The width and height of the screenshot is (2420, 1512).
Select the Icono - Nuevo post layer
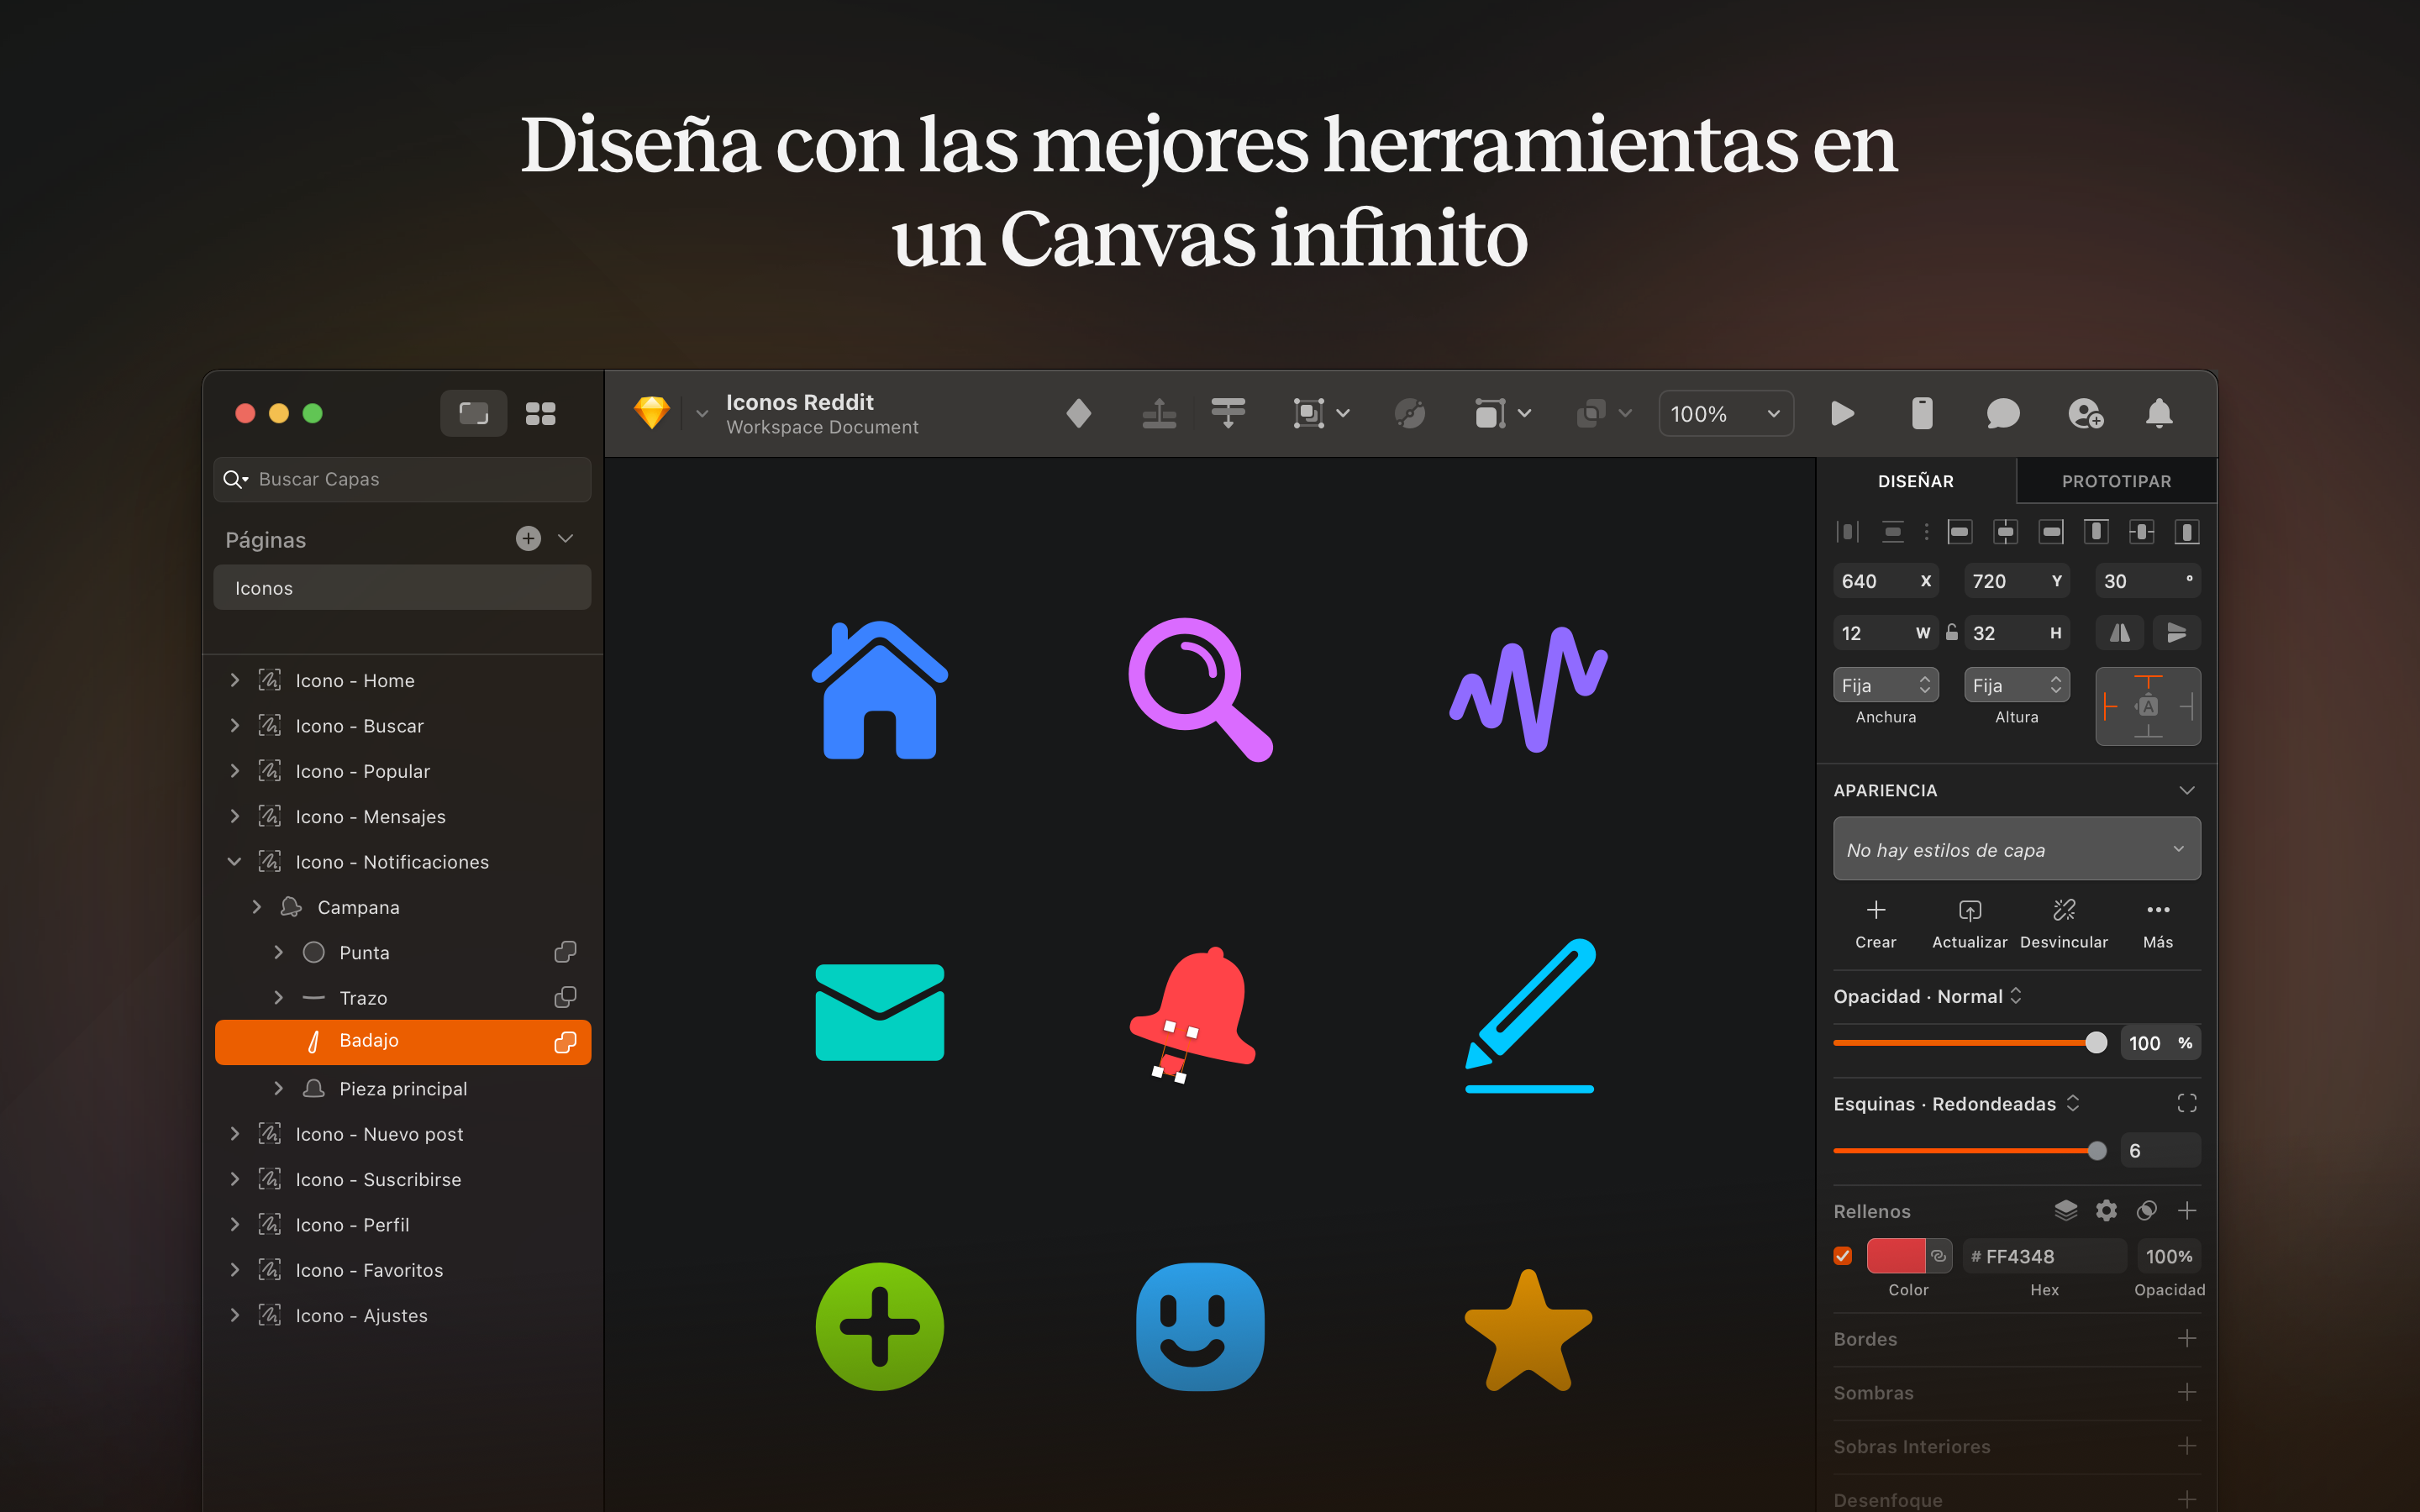click(x=402, y=1134)
